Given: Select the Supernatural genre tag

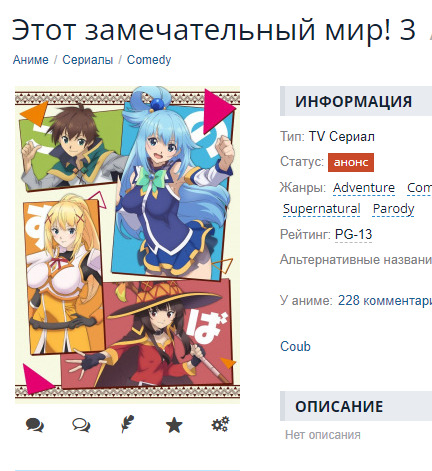Looking at the screenshot, I should click(321, 209).
